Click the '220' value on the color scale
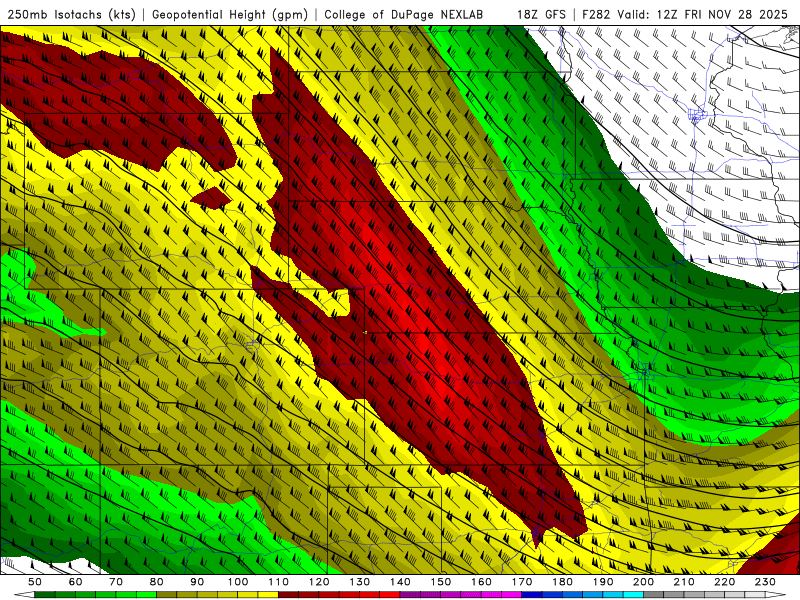800x600 pixels. tap(725, 582)
